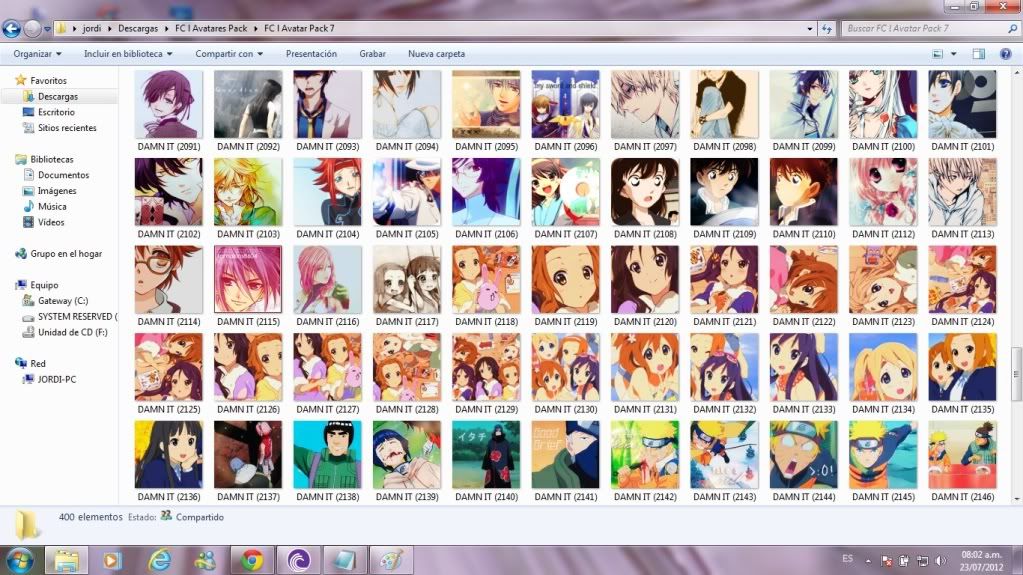Screen dimensions: 1023x575
Task: Select thumbnail DAMN IT (2115)
Action: tap(248, 286)
